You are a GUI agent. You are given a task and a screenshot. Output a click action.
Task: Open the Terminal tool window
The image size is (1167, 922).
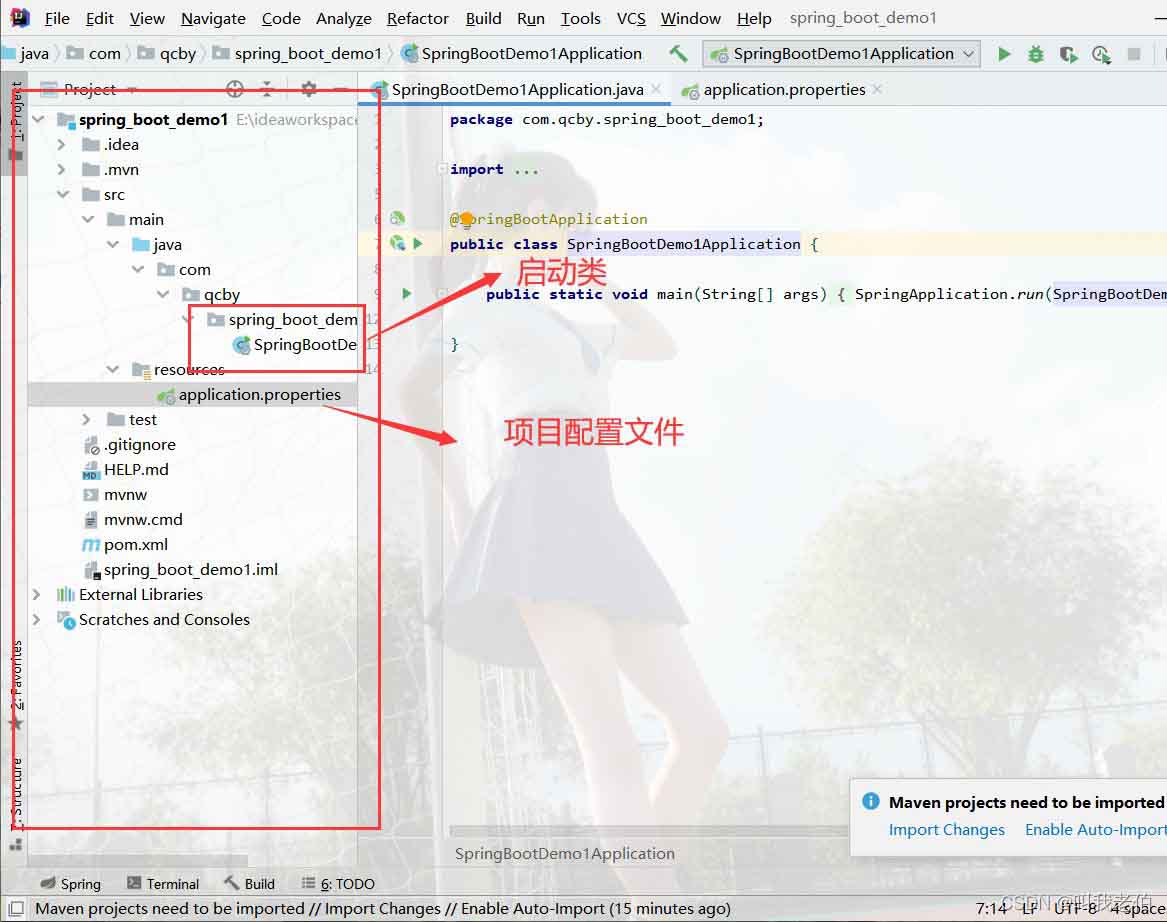click(x=163, y=883)
